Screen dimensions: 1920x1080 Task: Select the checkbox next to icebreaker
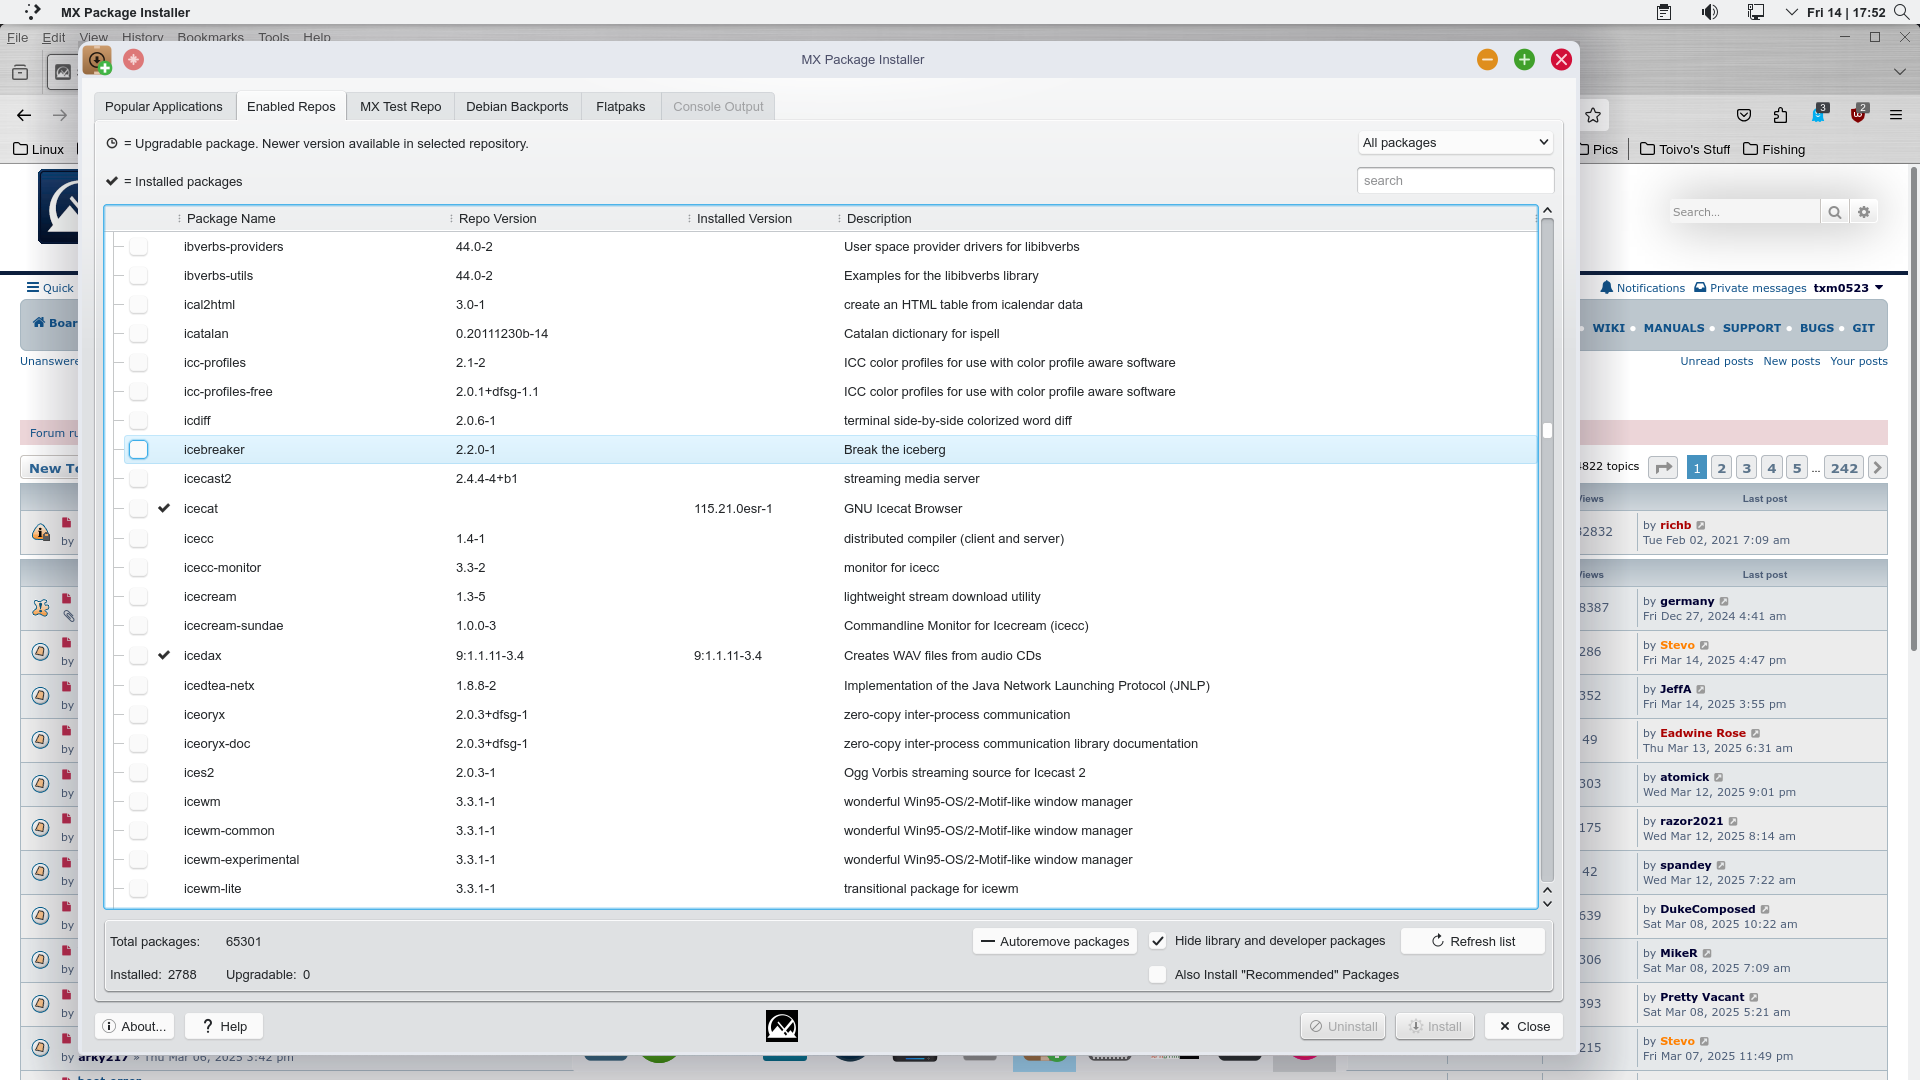click(138, 450)
